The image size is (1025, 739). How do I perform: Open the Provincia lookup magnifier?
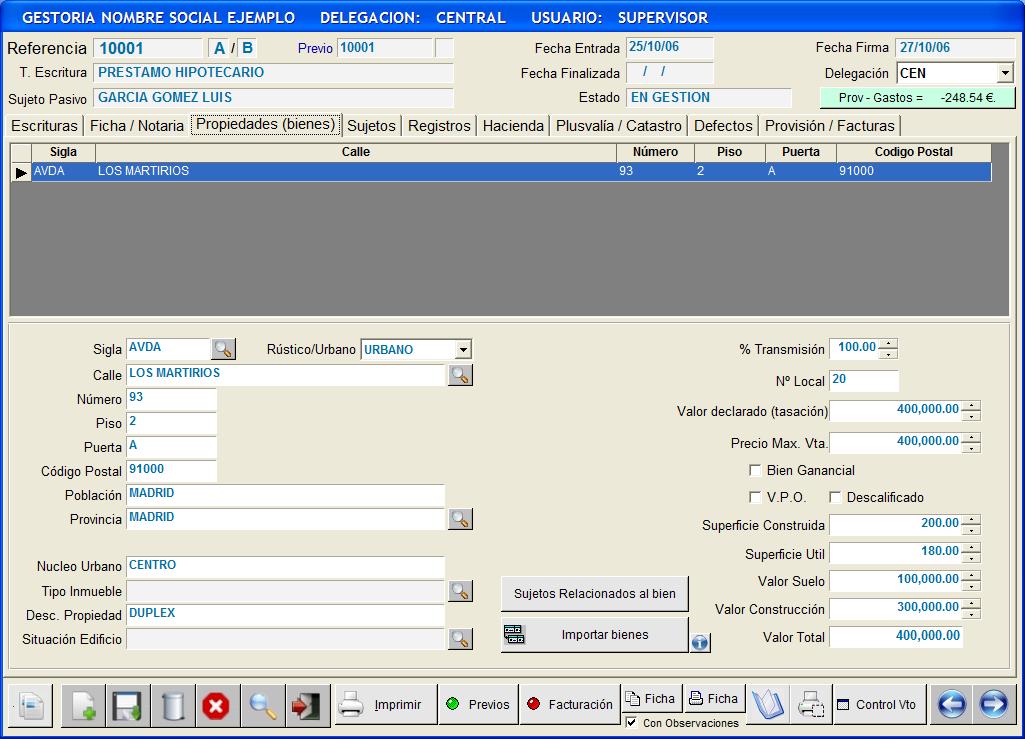460,519
